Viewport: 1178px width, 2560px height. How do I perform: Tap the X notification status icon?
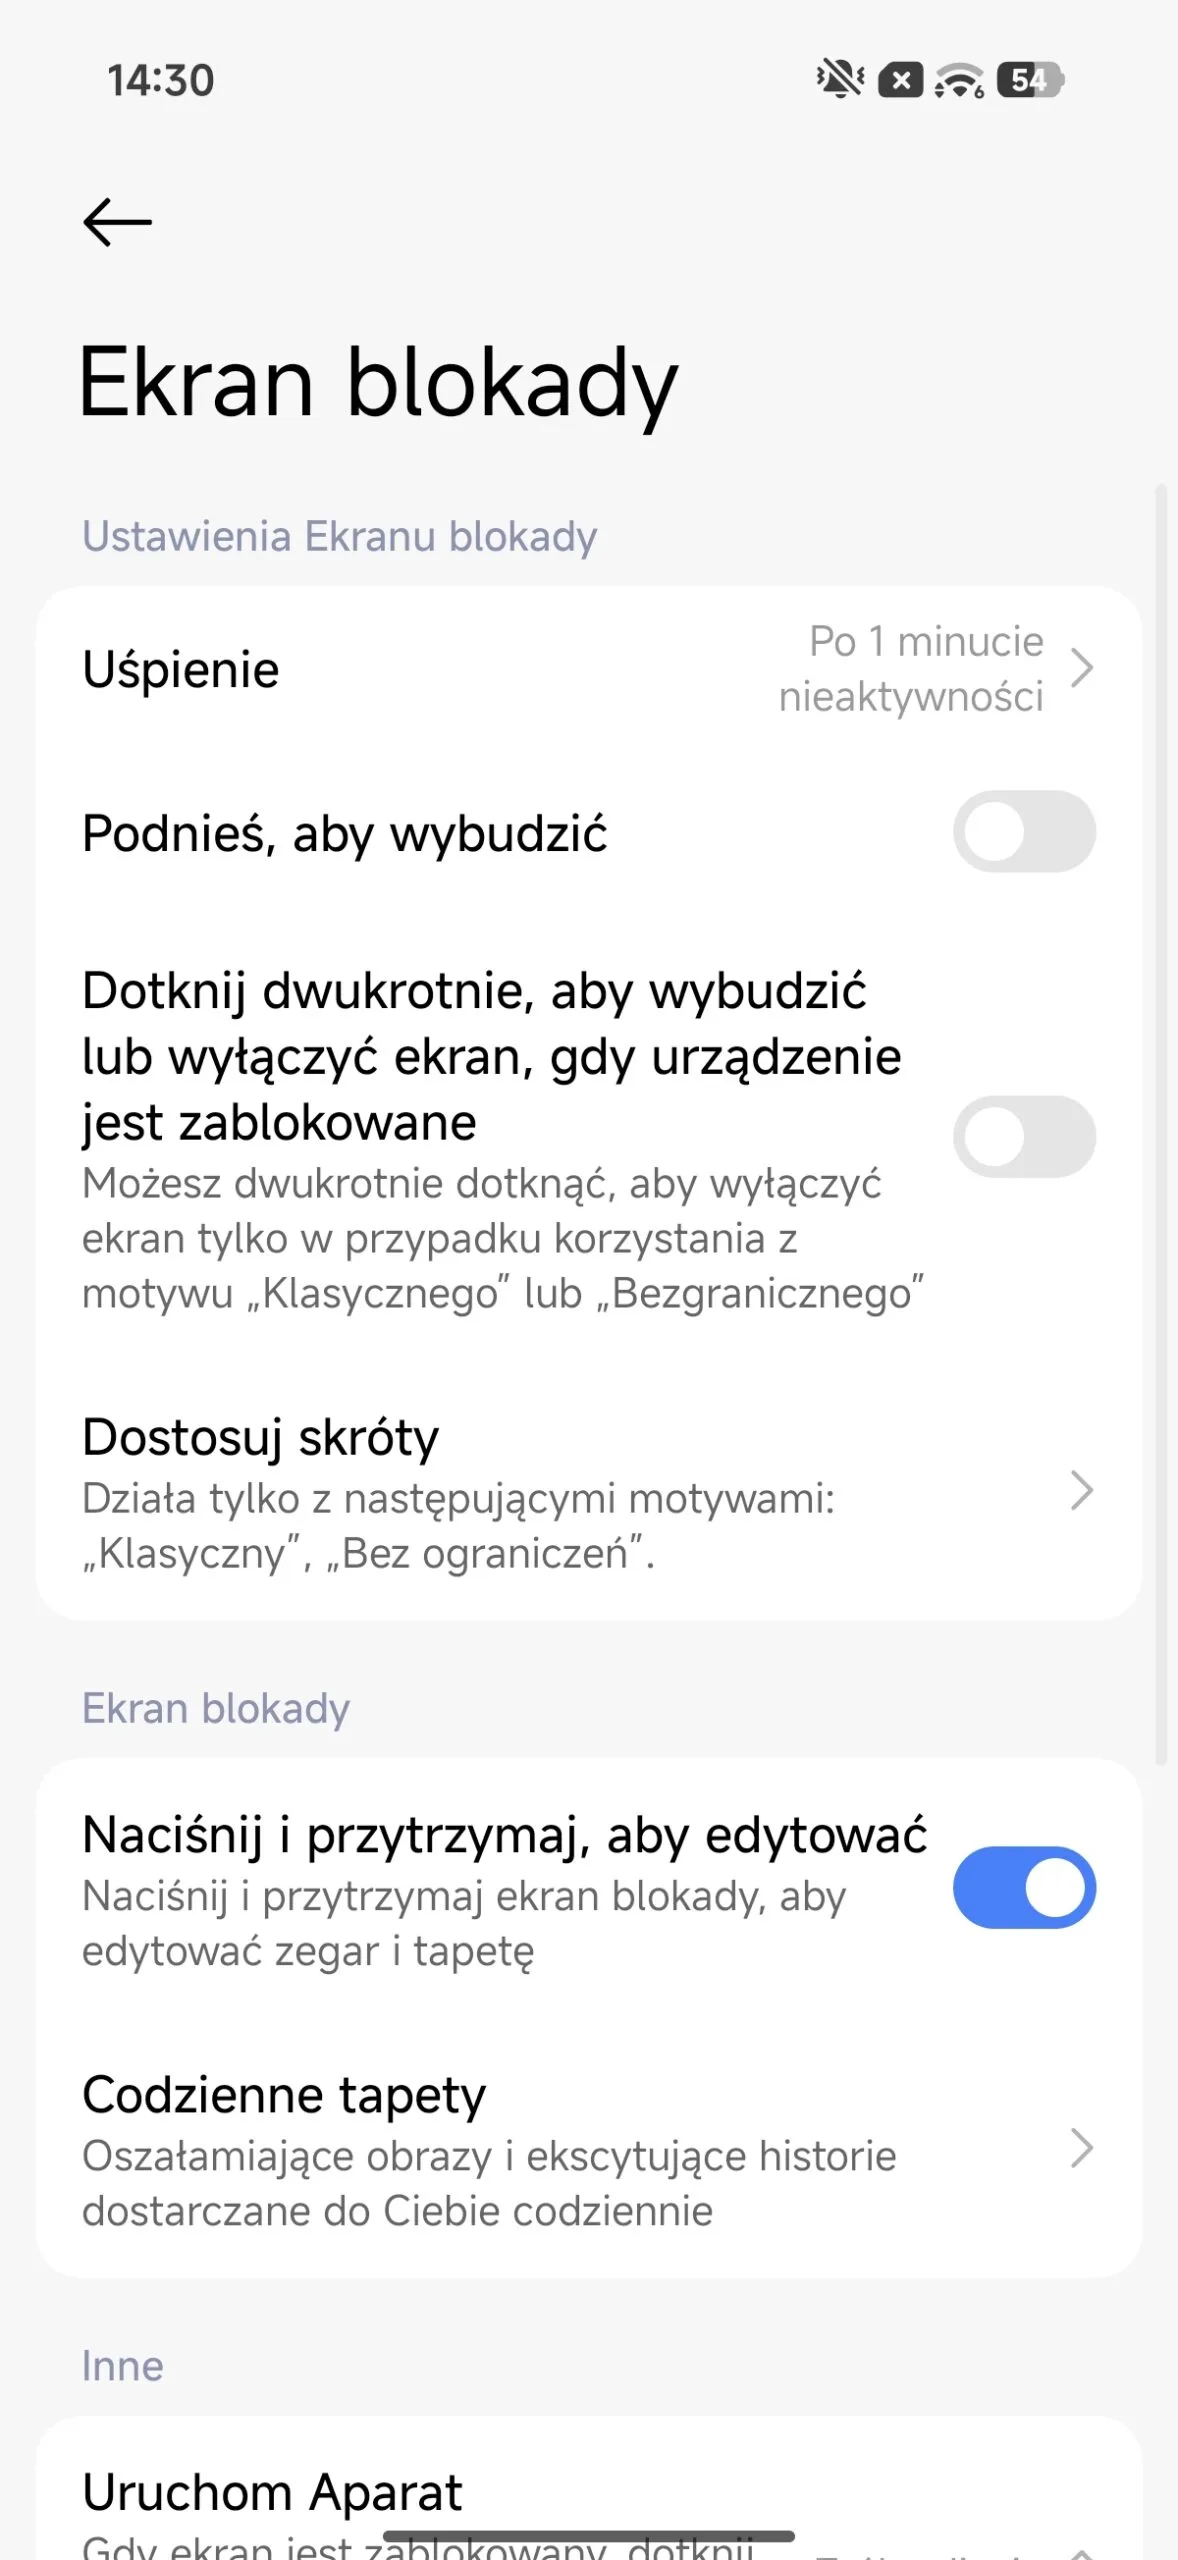click(900, 80)
